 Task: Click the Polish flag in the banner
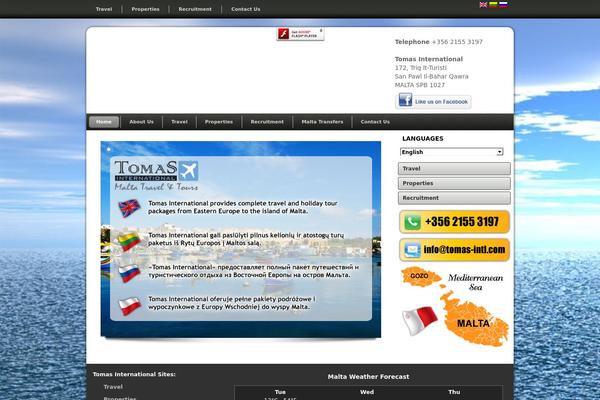click(129, 306)
